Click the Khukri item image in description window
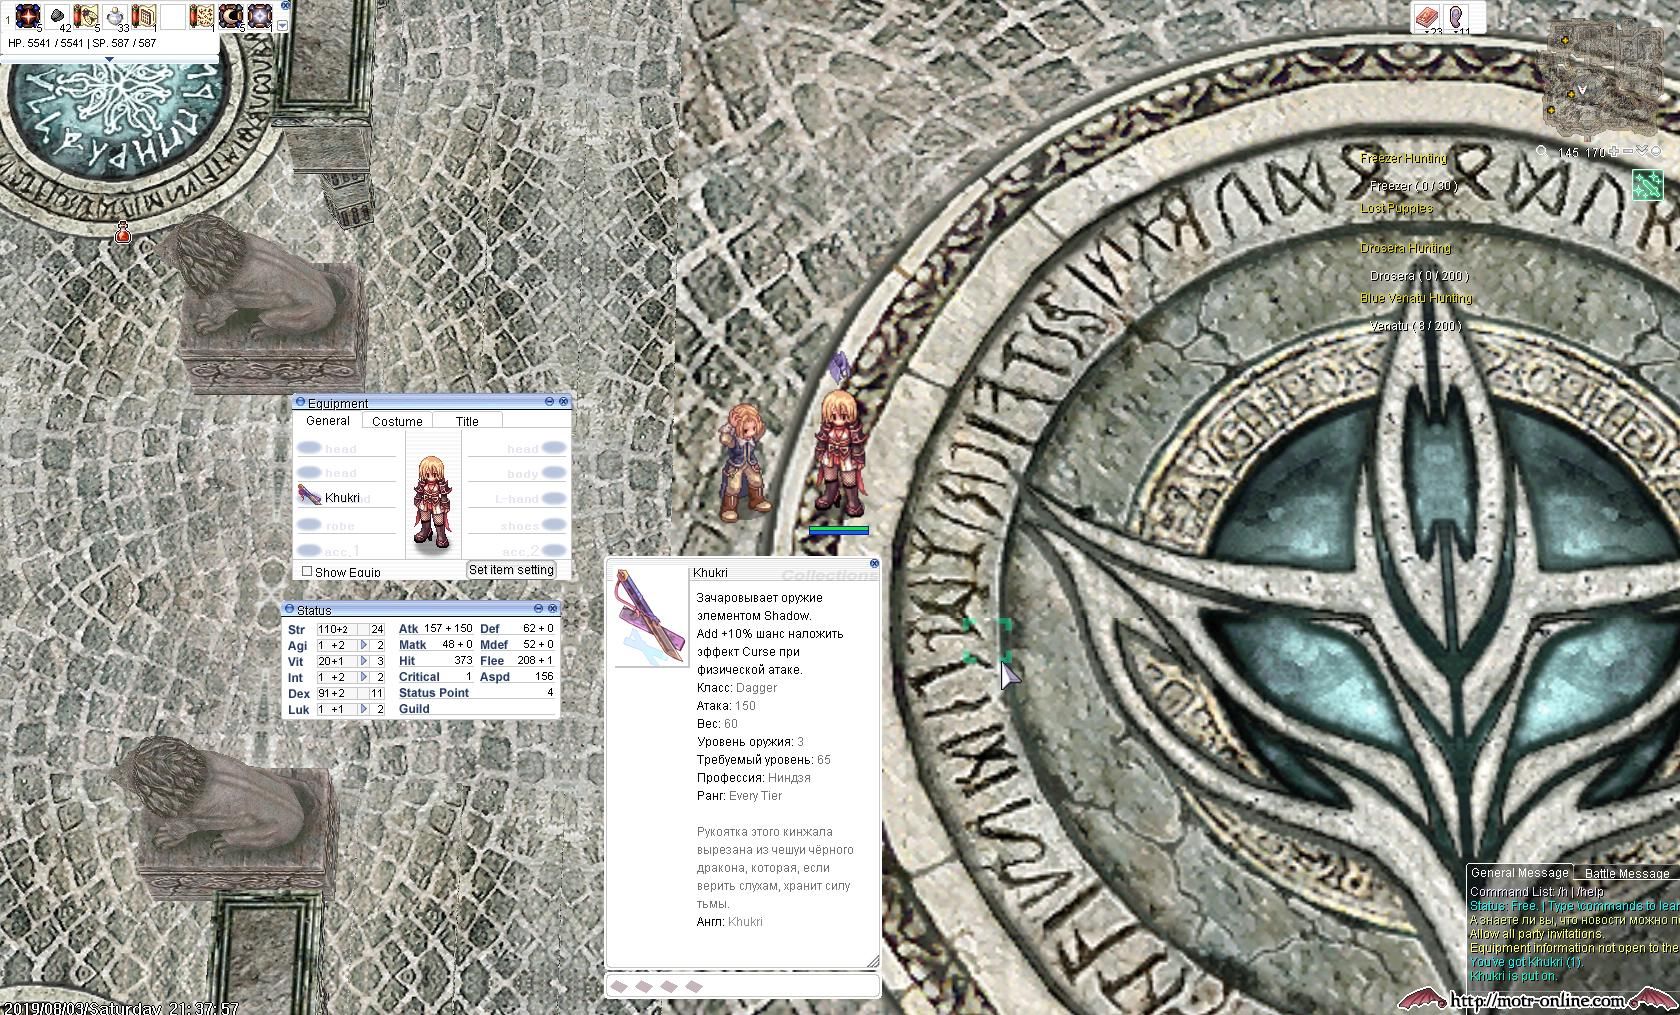The image size is (1680, 1015). 650,617
